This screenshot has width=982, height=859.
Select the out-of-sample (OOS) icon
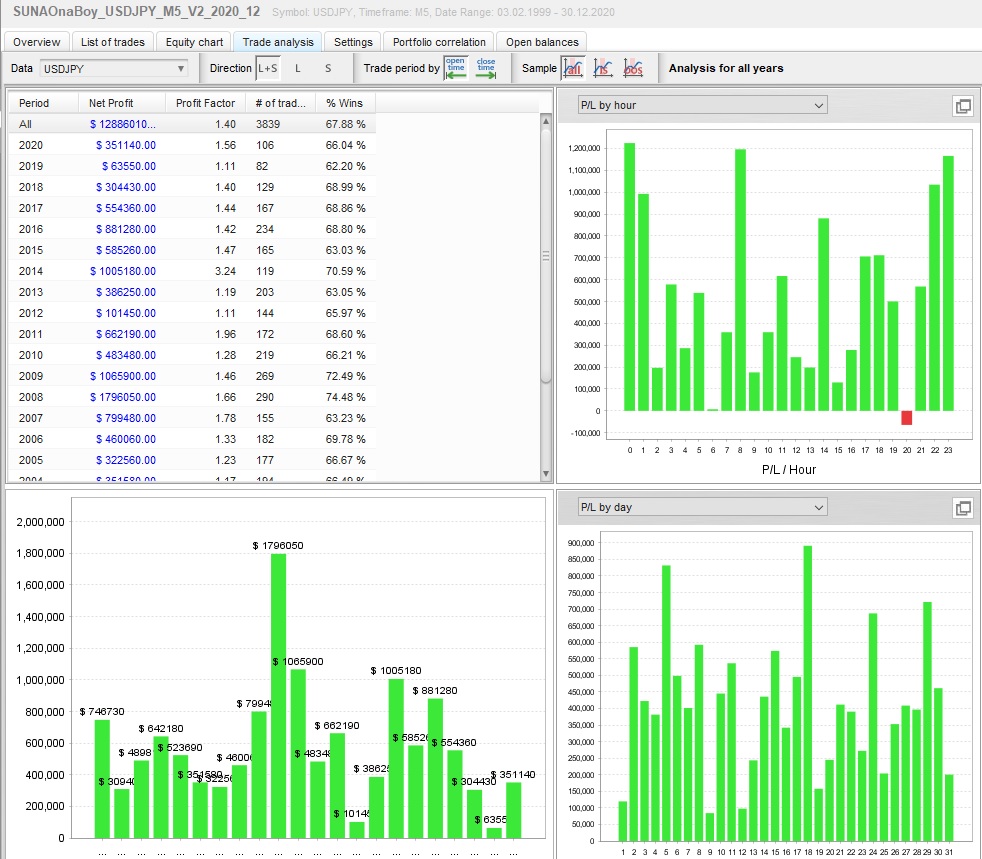pos(633,68)
